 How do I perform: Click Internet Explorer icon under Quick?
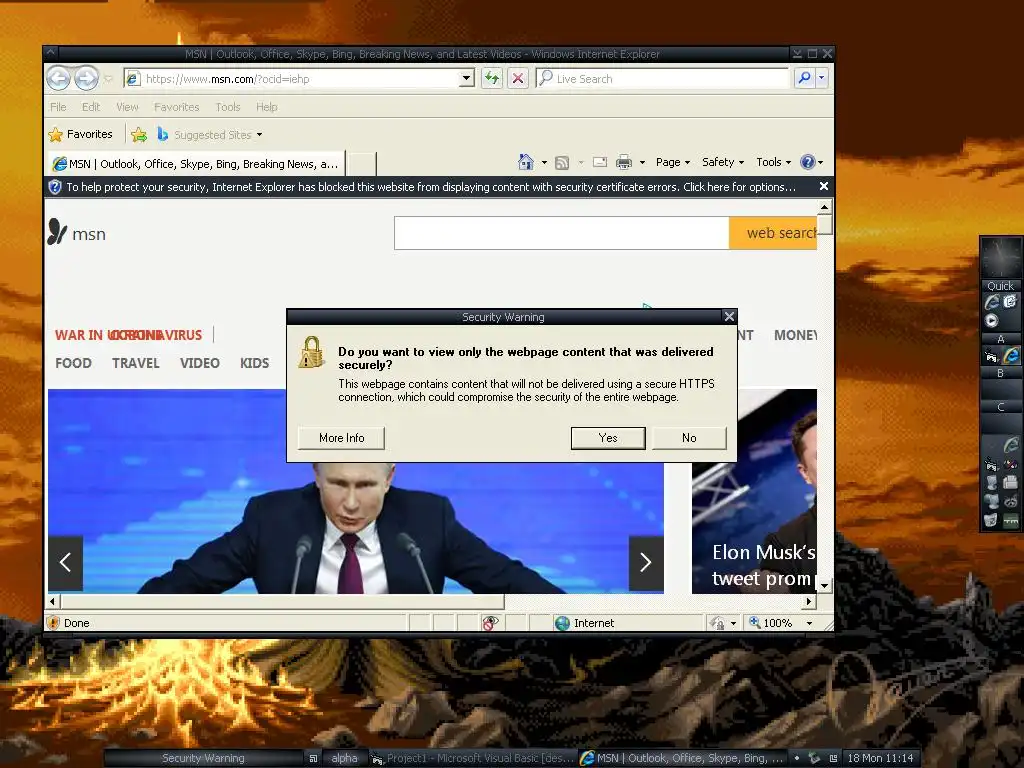tap(992, 302)
